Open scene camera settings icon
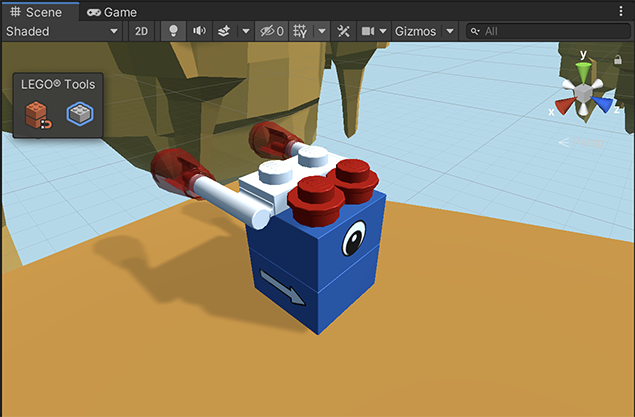635x417 pixels. pyautogui.click(x=368, y=31)
